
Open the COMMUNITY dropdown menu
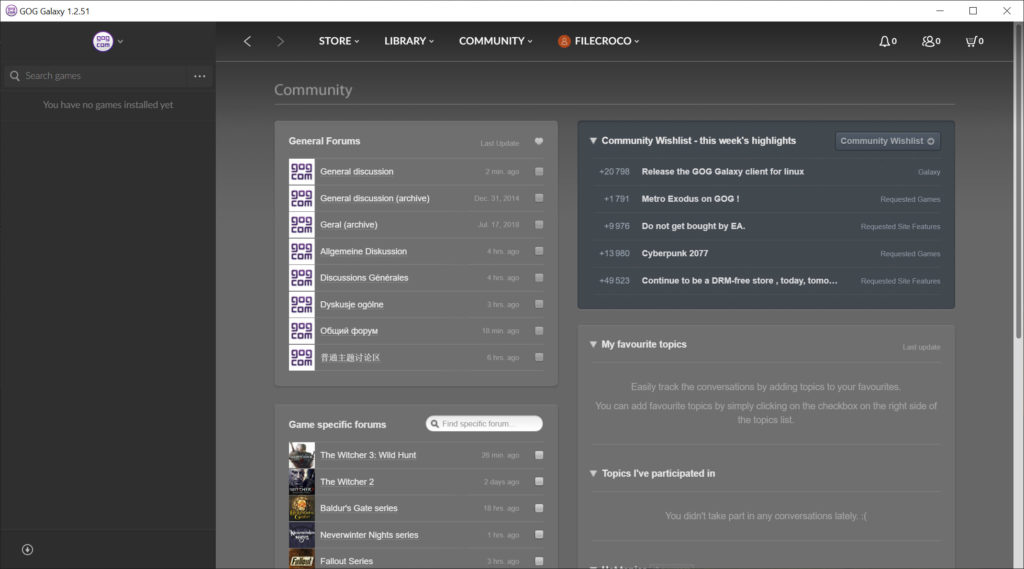point(496,41)
